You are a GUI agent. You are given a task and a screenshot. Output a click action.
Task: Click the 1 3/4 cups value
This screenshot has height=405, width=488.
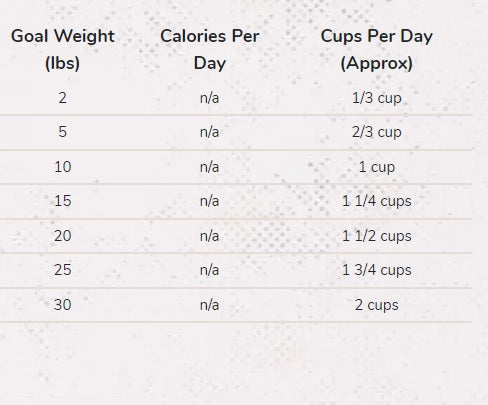(x=377, y=270)
